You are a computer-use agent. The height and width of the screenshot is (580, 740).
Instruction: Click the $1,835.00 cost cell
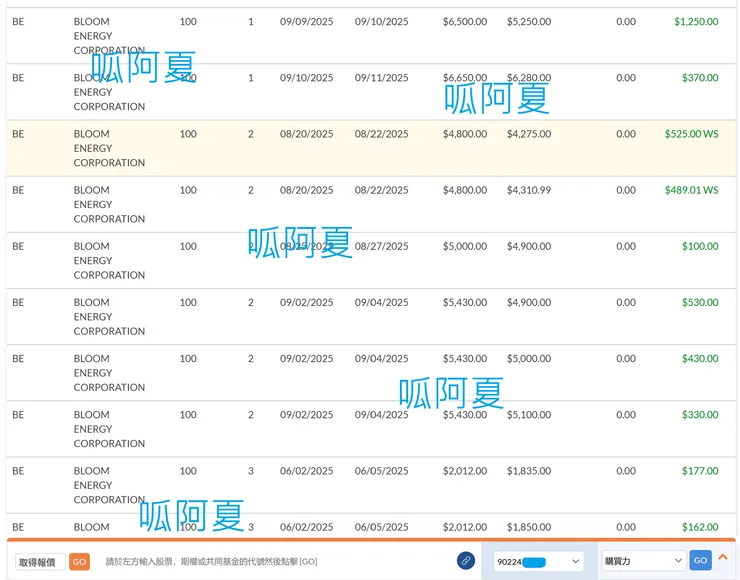(529, 471)
